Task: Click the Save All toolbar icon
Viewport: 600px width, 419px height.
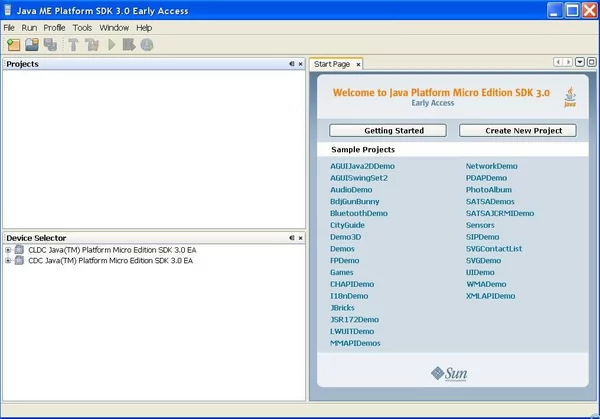Action: (x=50, y=45)
